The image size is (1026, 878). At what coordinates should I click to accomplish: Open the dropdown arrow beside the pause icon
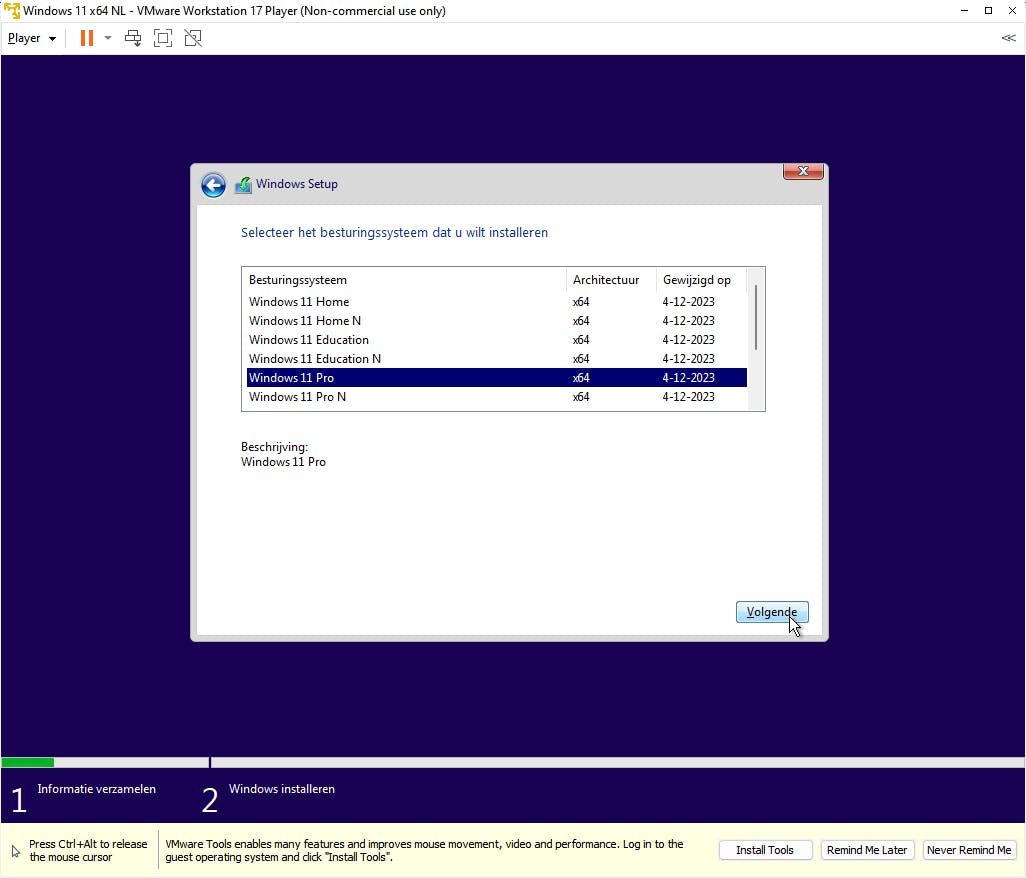coord(108,38)
